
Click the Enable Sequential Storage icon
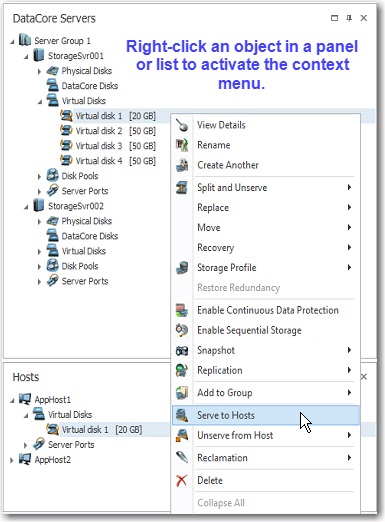[x=182, y=330]
